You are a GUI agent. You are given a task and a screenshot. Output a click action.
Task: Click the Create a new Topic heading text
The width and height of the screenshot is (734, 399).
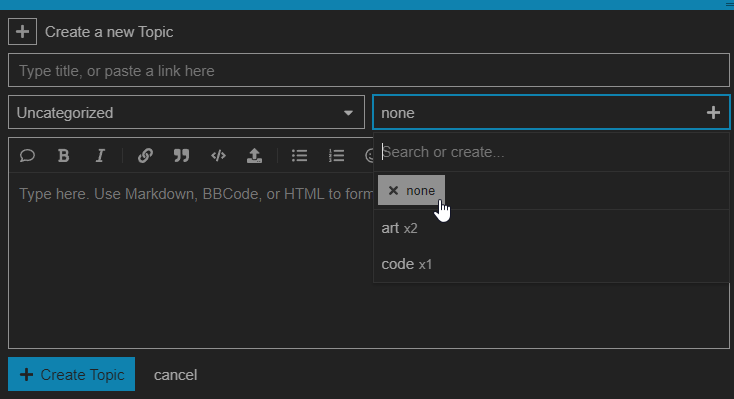(x=109, y=32)
